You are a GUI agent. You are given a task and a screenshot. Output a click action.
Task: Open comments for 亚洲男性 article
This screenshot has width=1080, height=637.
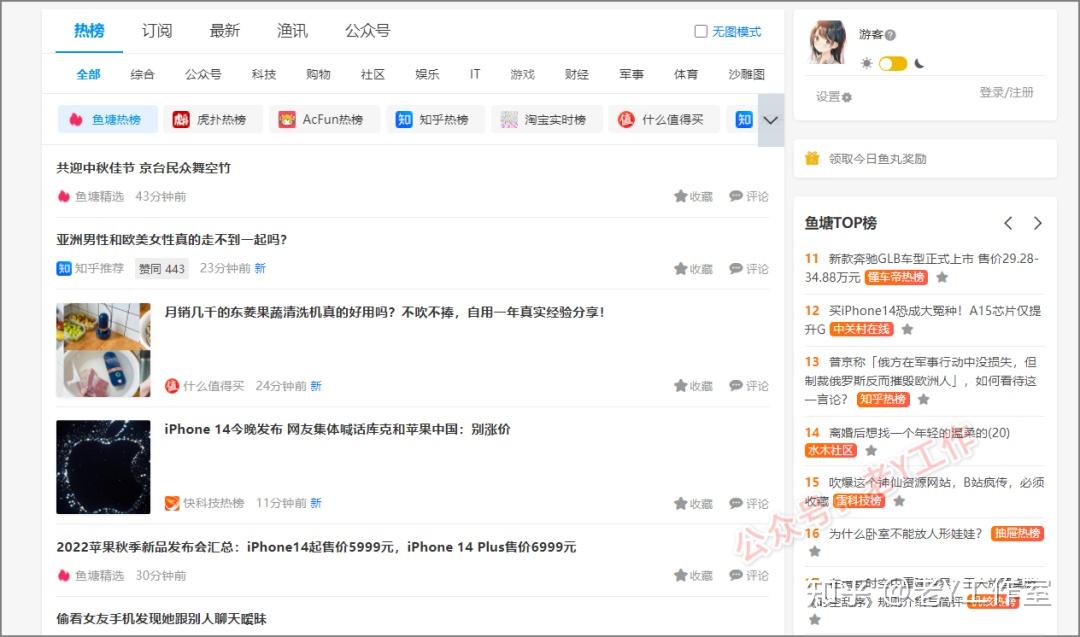coord(749,269)
